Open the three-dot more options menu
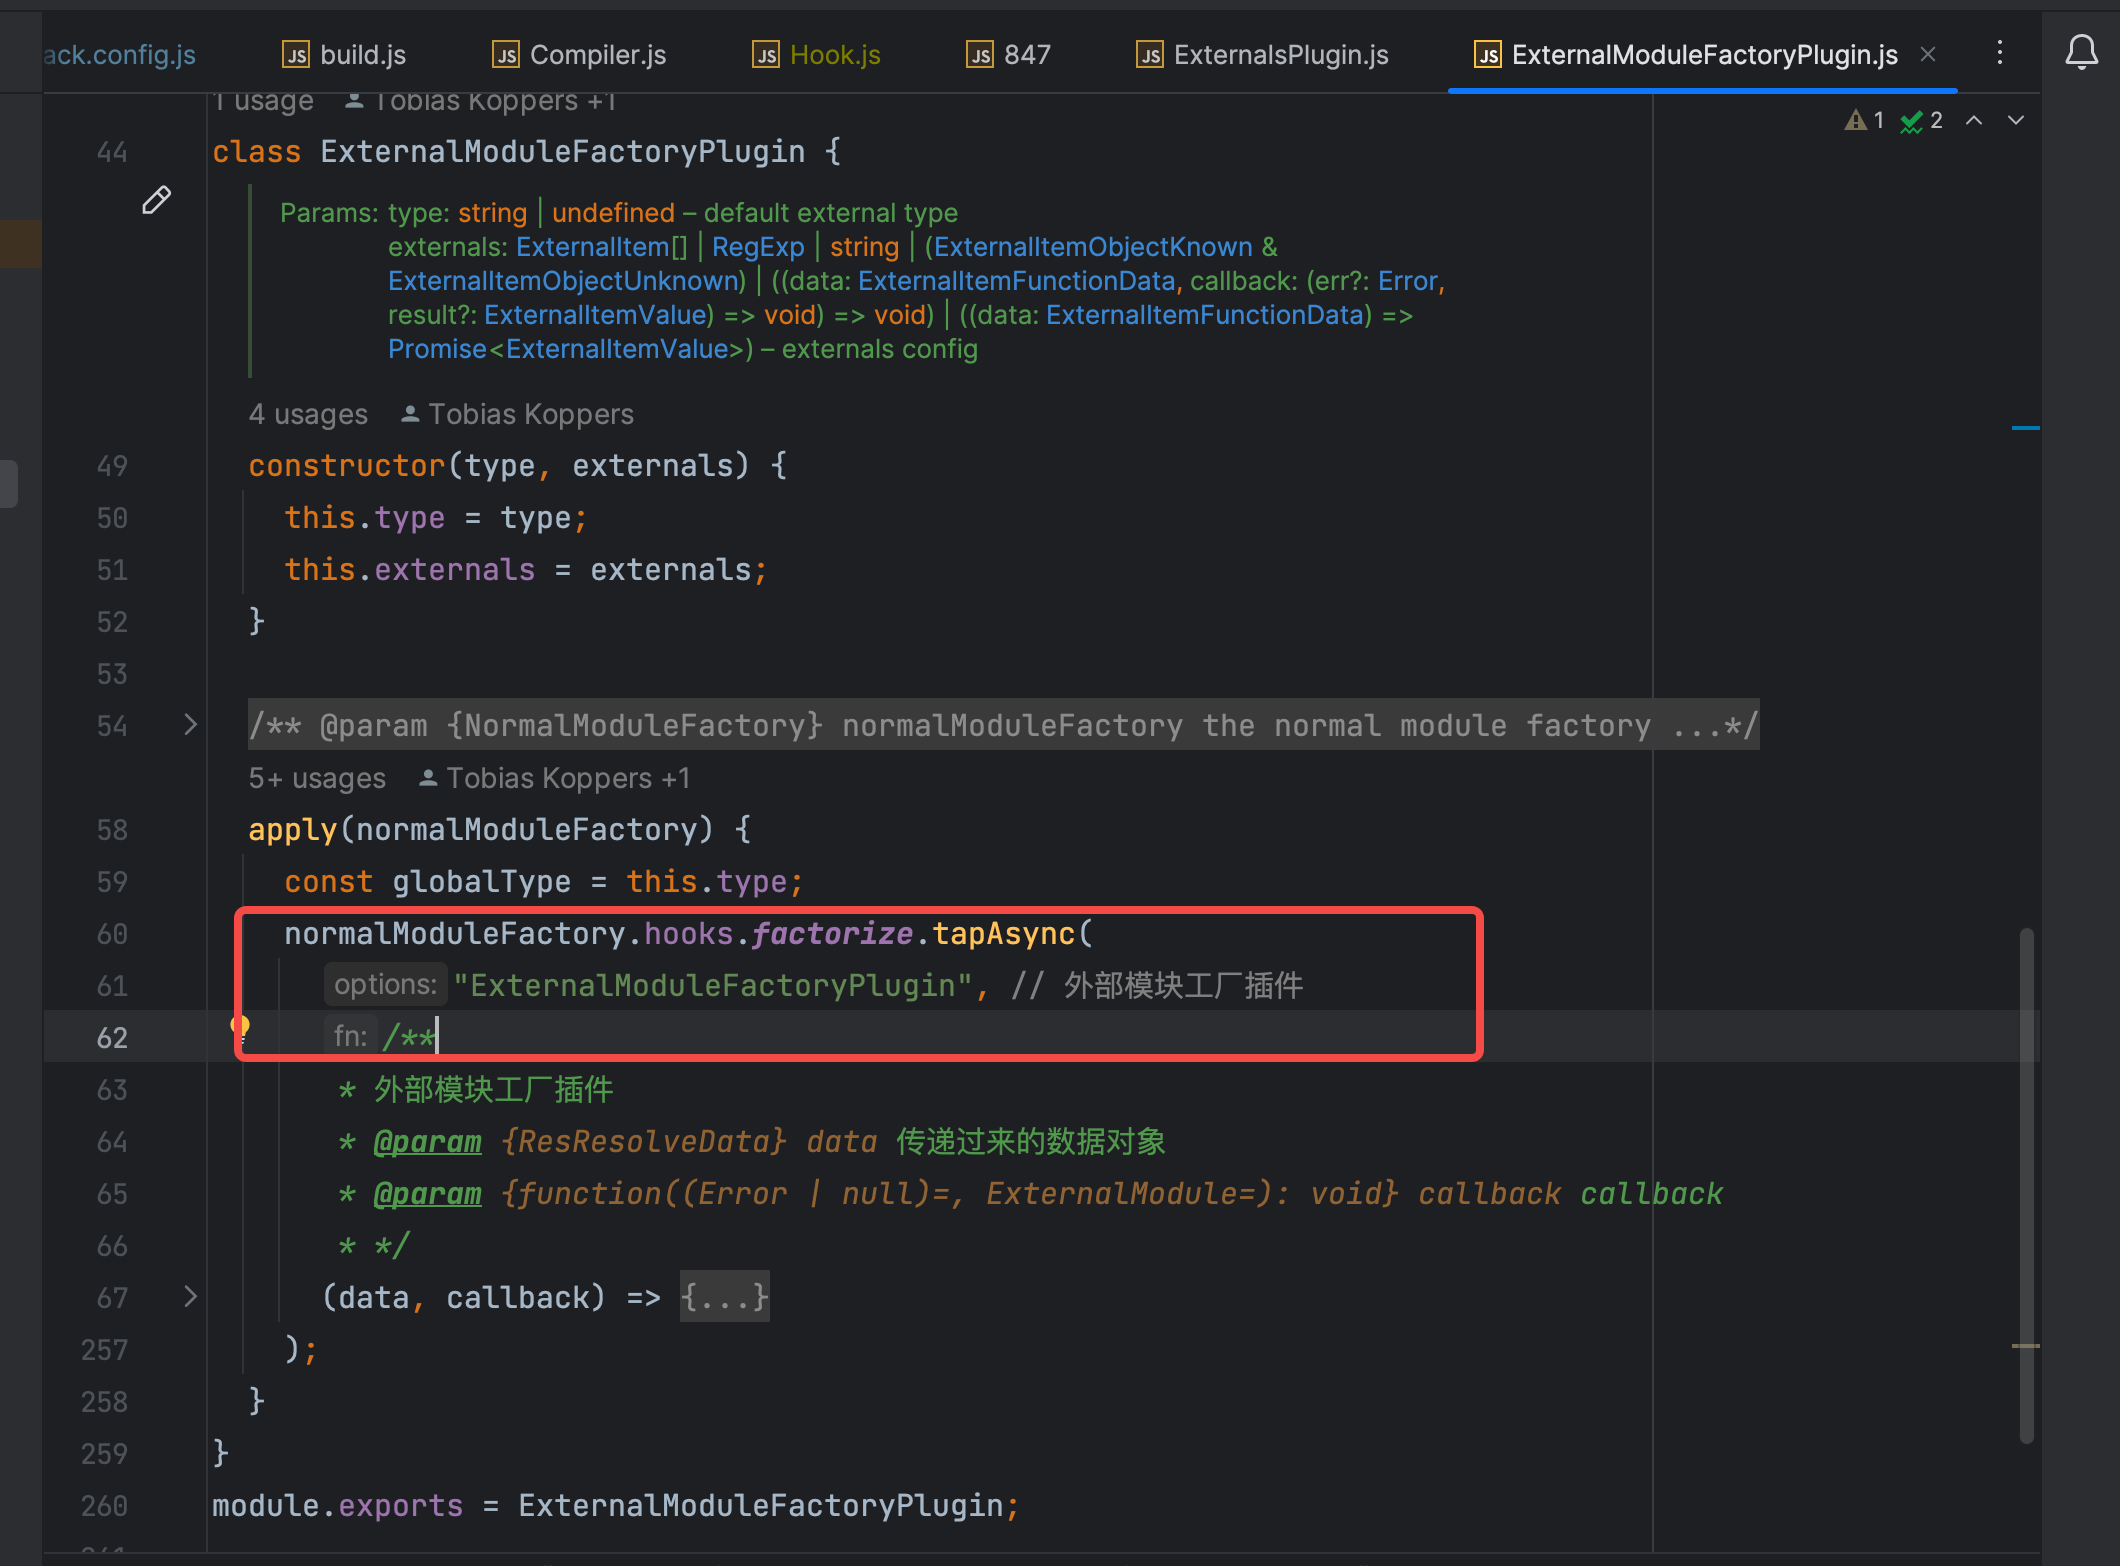The width and height of the screenshot is (2120, 1566). click(2000, 53)
